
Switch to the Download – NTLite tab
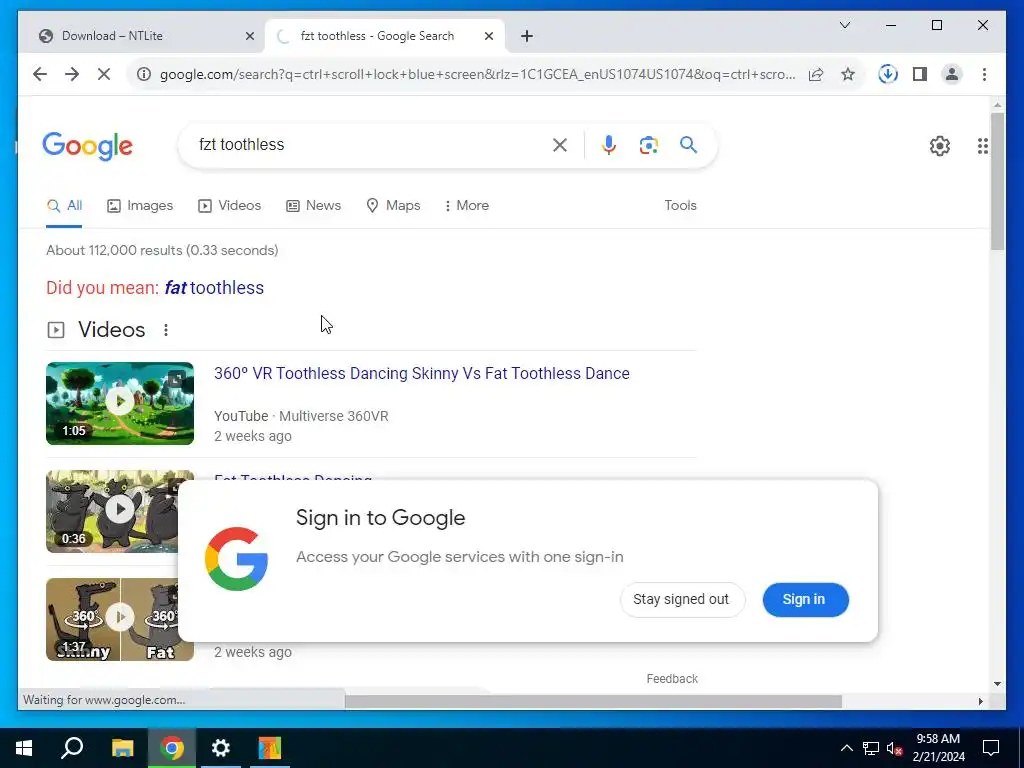pos(142,36)
